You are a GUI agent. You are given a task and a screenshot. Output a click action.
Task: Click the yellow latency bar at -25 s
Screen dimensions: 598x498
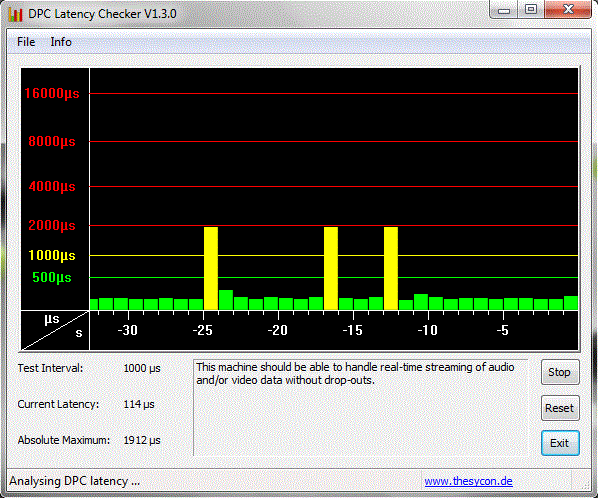[211, 268]
